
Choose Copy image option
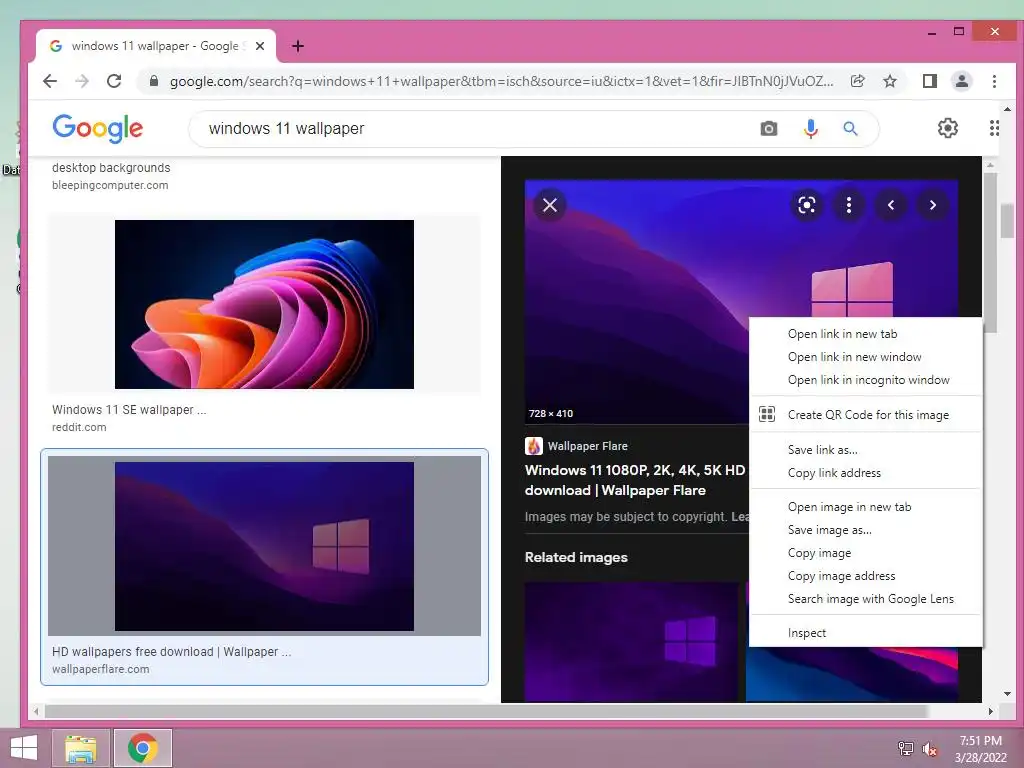tap(866, 553)
